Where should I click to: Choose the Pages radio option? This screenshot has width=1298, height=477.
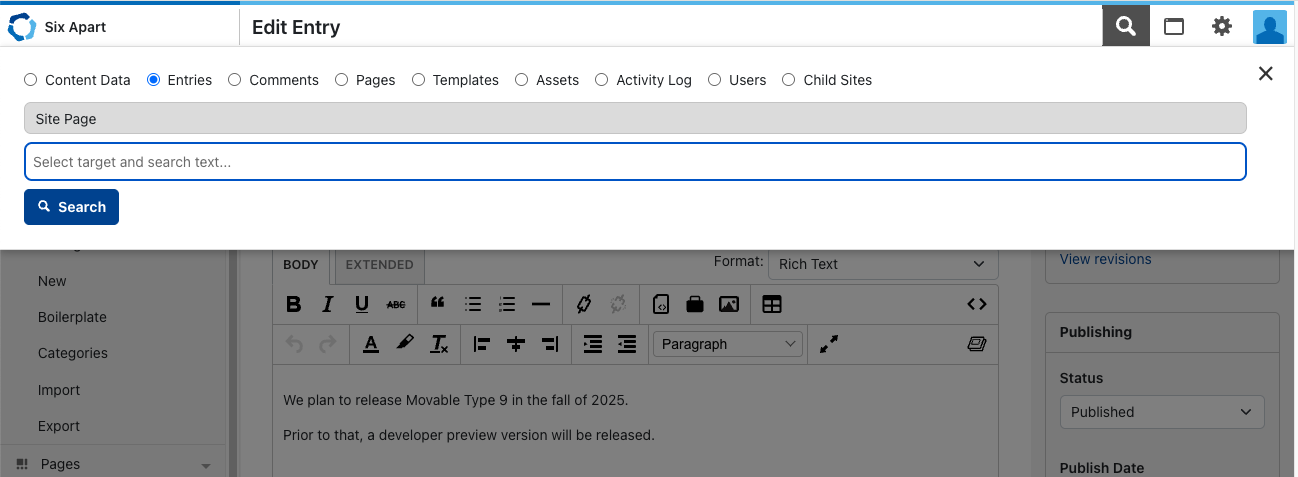pos(342,80)
